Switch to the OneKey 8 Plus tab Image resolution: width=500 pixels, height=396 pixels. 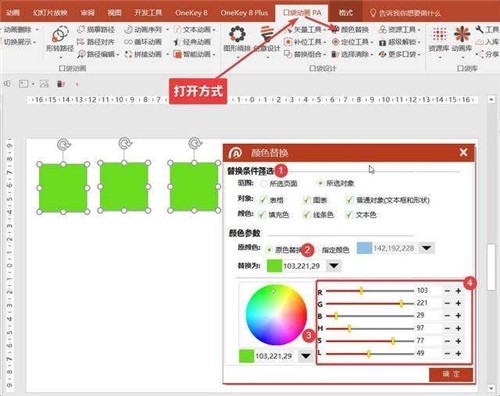point(244,13)
